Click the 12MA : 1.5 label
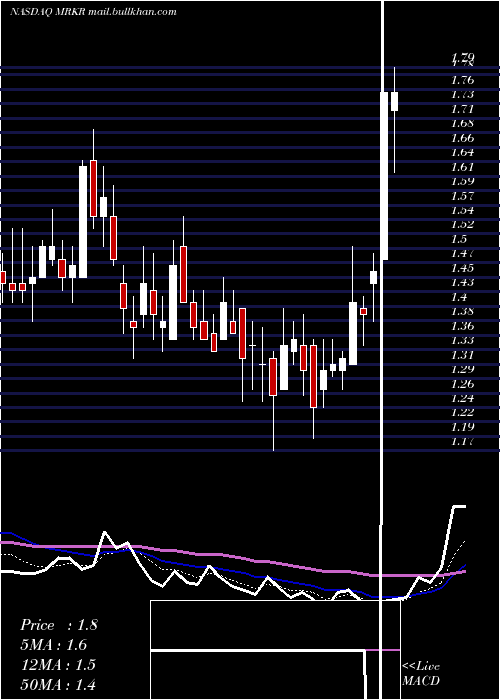This screenshot has width=500, height=700. coord(58,664)
